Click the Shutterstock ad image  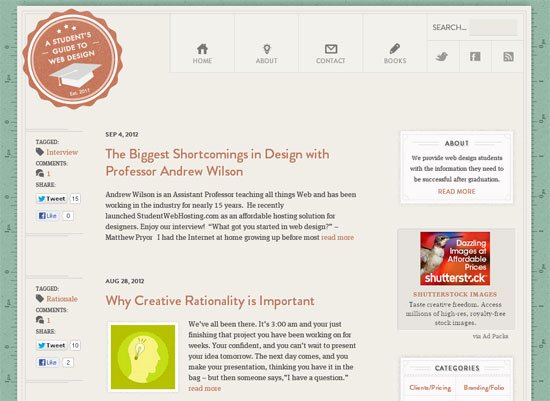tap(455, 258)
